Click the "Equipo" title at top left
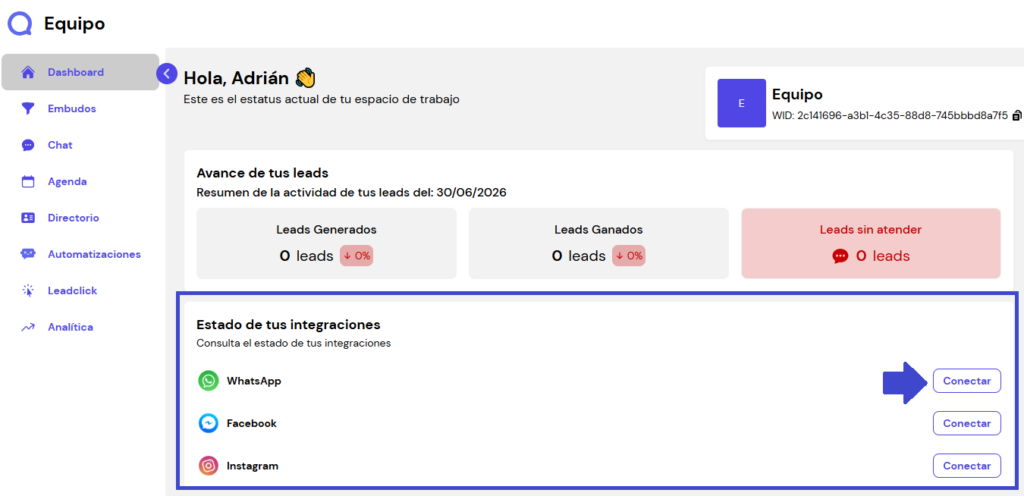1024x496 pixels. 74,24
